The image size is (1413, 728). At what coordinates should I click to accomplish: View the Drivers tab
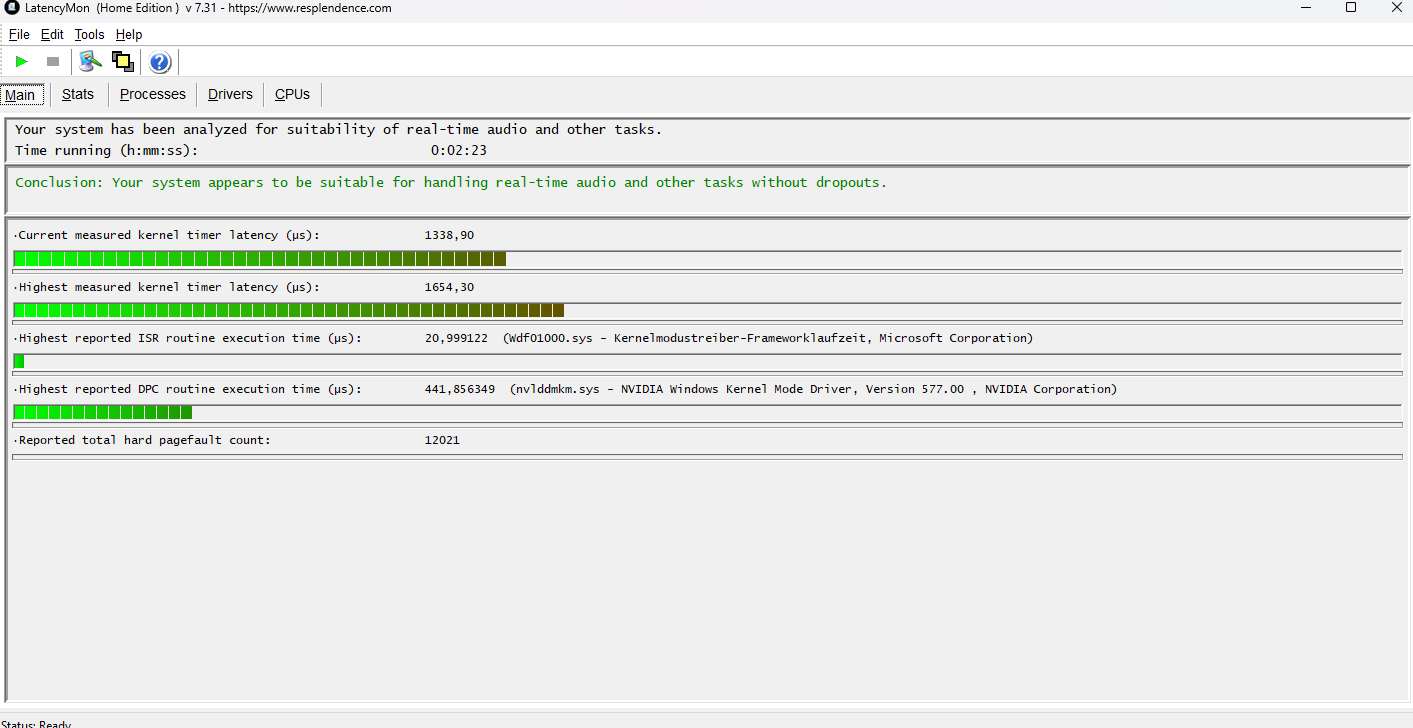tap(230, 94)
